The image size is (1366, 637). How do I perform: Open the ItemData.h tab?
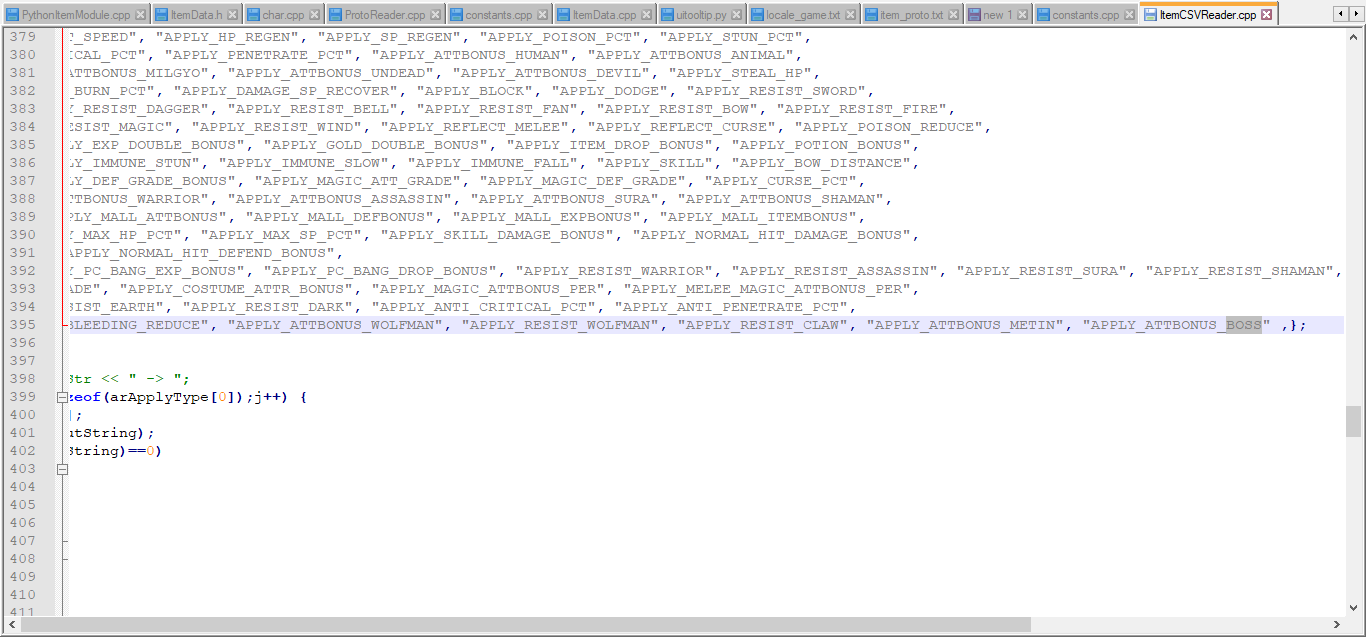coord(196,16)
